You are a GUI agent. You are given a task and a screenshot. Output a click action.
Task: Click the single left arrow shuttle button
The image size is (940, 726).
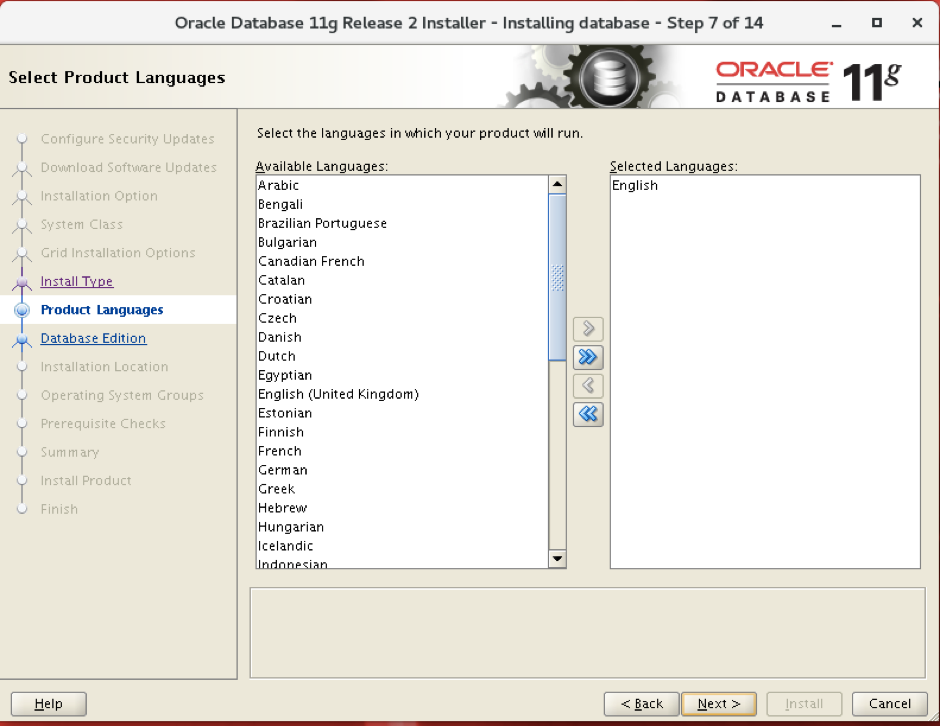click(x=588, y=385)
